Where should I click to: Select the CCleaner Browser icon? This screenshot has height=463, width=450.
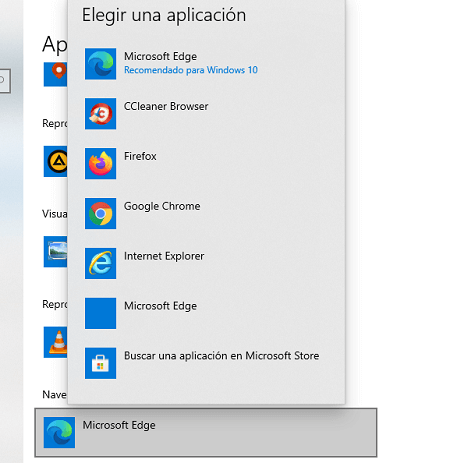click(100, 114)
